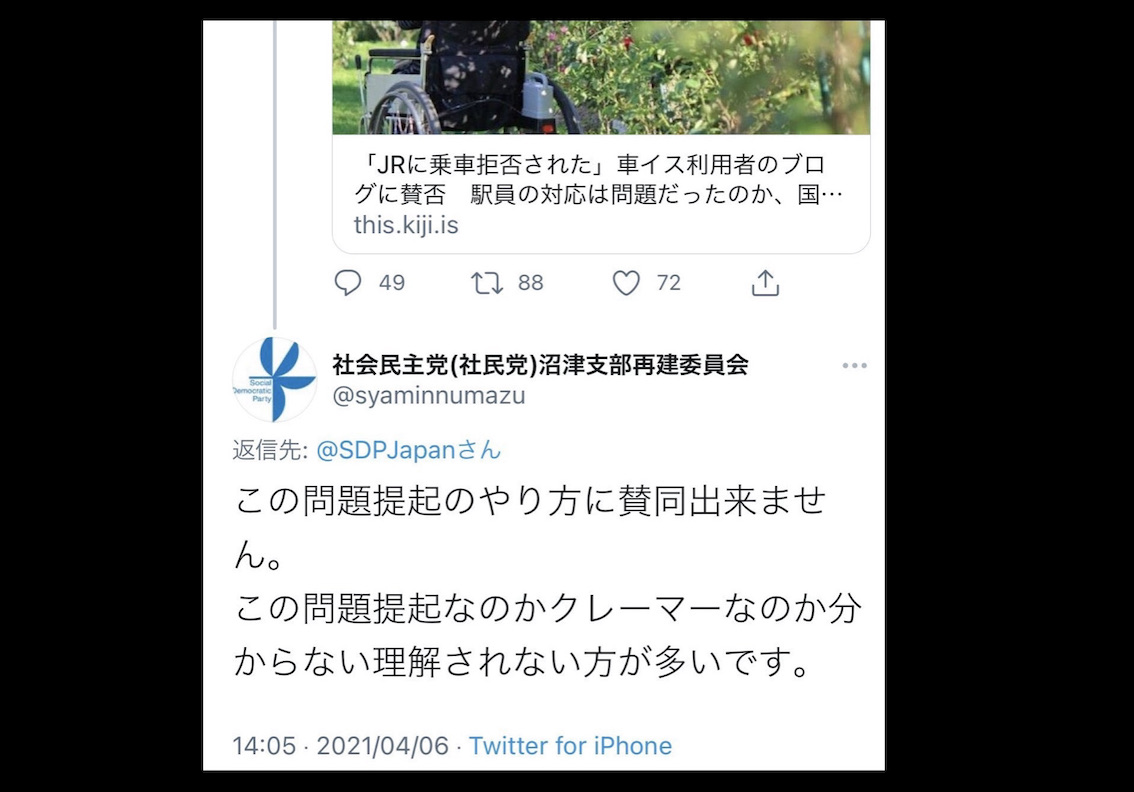Screen dimensions: 1134x792
Task: Select the tweet text この問題提起のやり方に賛同出来ません
Action: click(530, 527)
